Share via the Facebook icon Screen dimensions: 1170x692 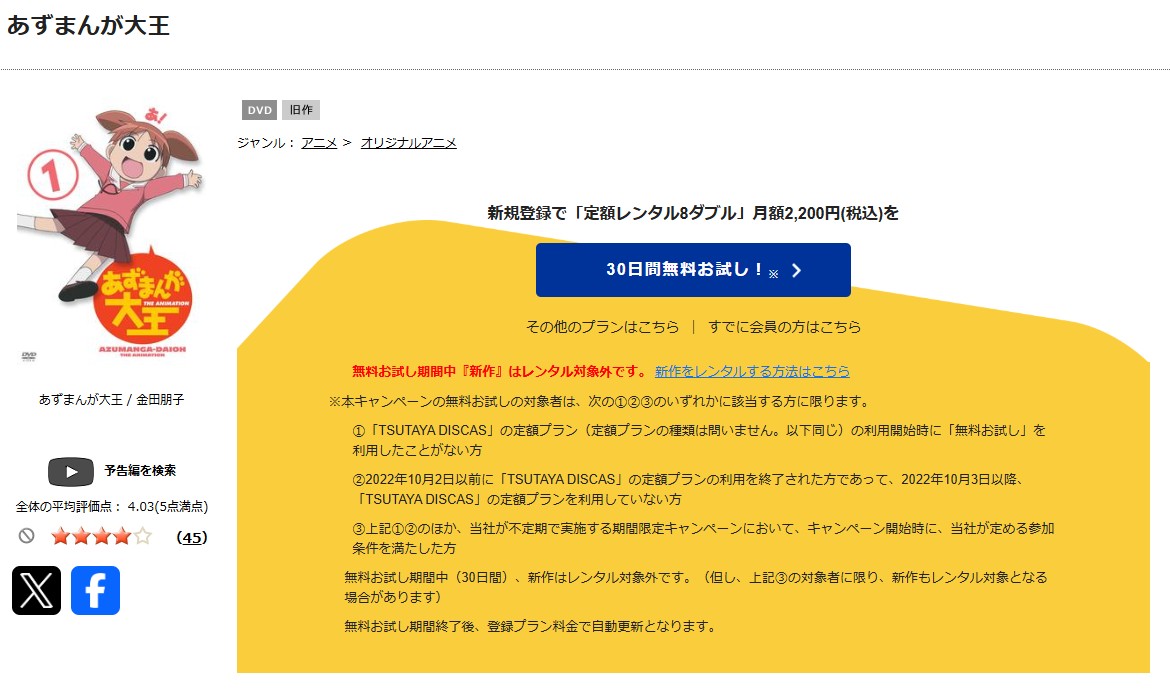point(95,590)
